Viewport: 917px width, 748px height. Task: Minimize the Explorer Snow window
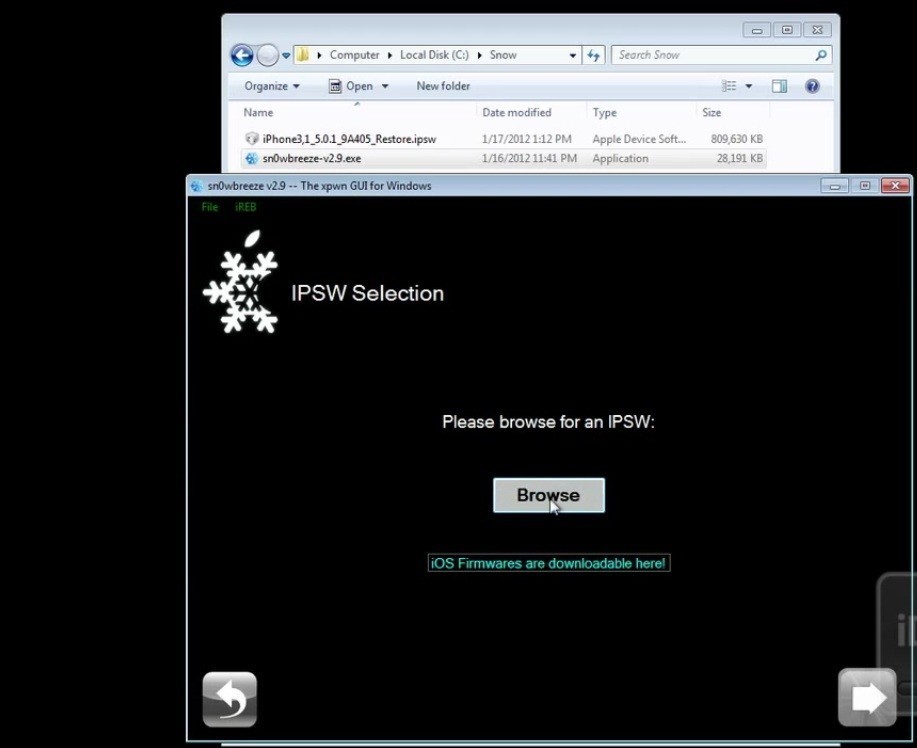(x=757, y=30)
